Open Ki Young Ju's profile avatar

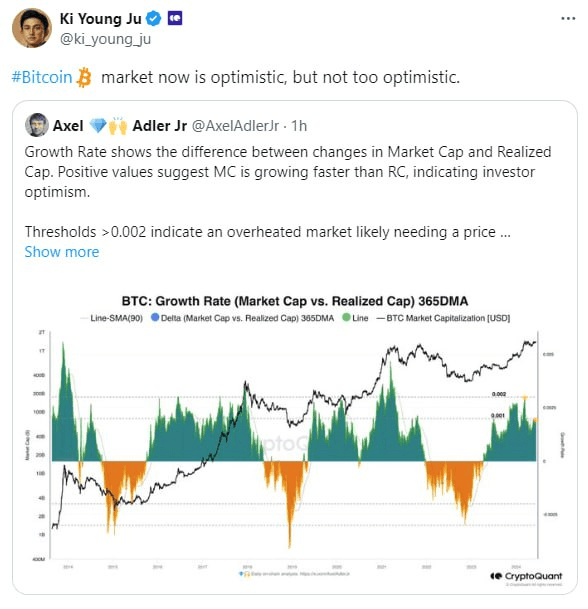click(31, 28)
